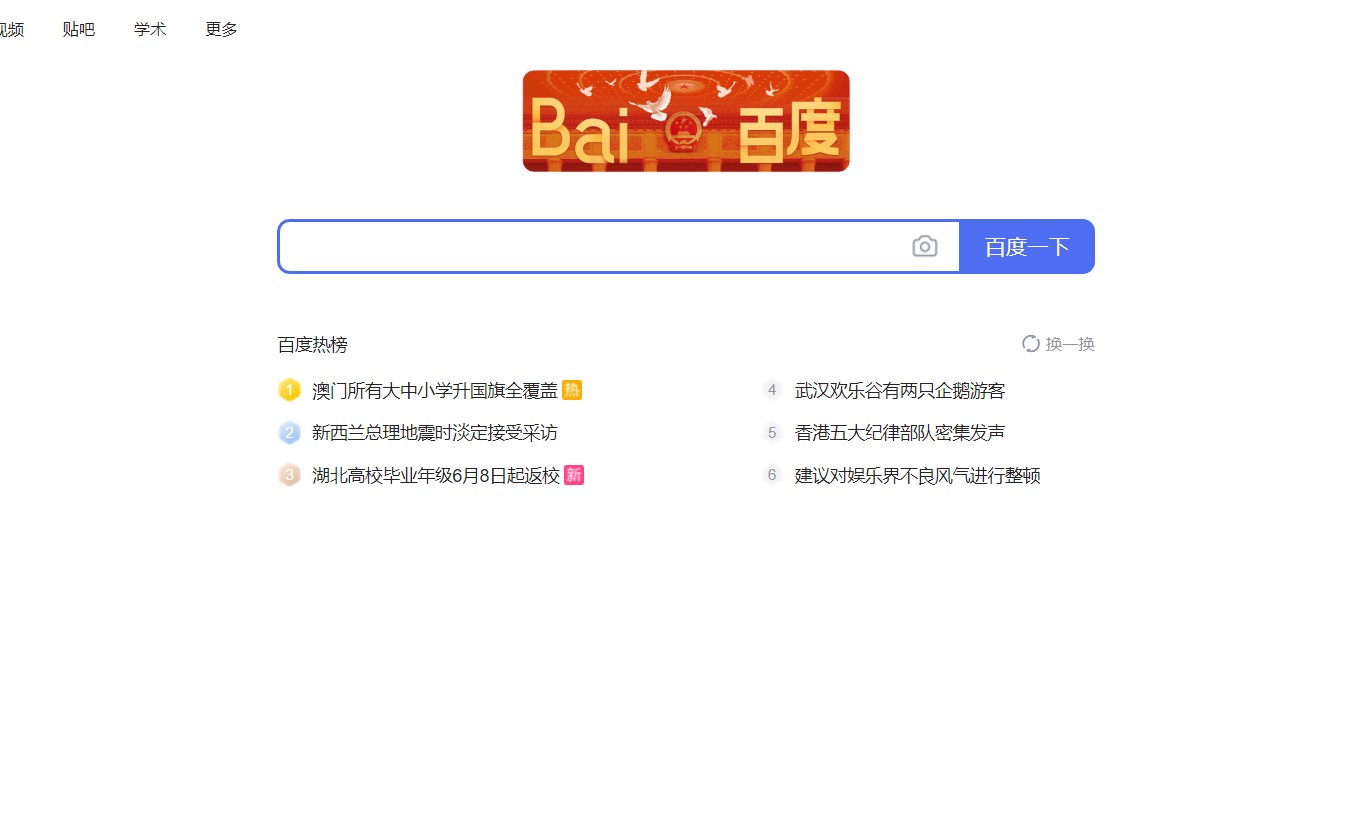Click the Baidu holiday logo image
The image size is (1361, 817).
pos(686,121)
